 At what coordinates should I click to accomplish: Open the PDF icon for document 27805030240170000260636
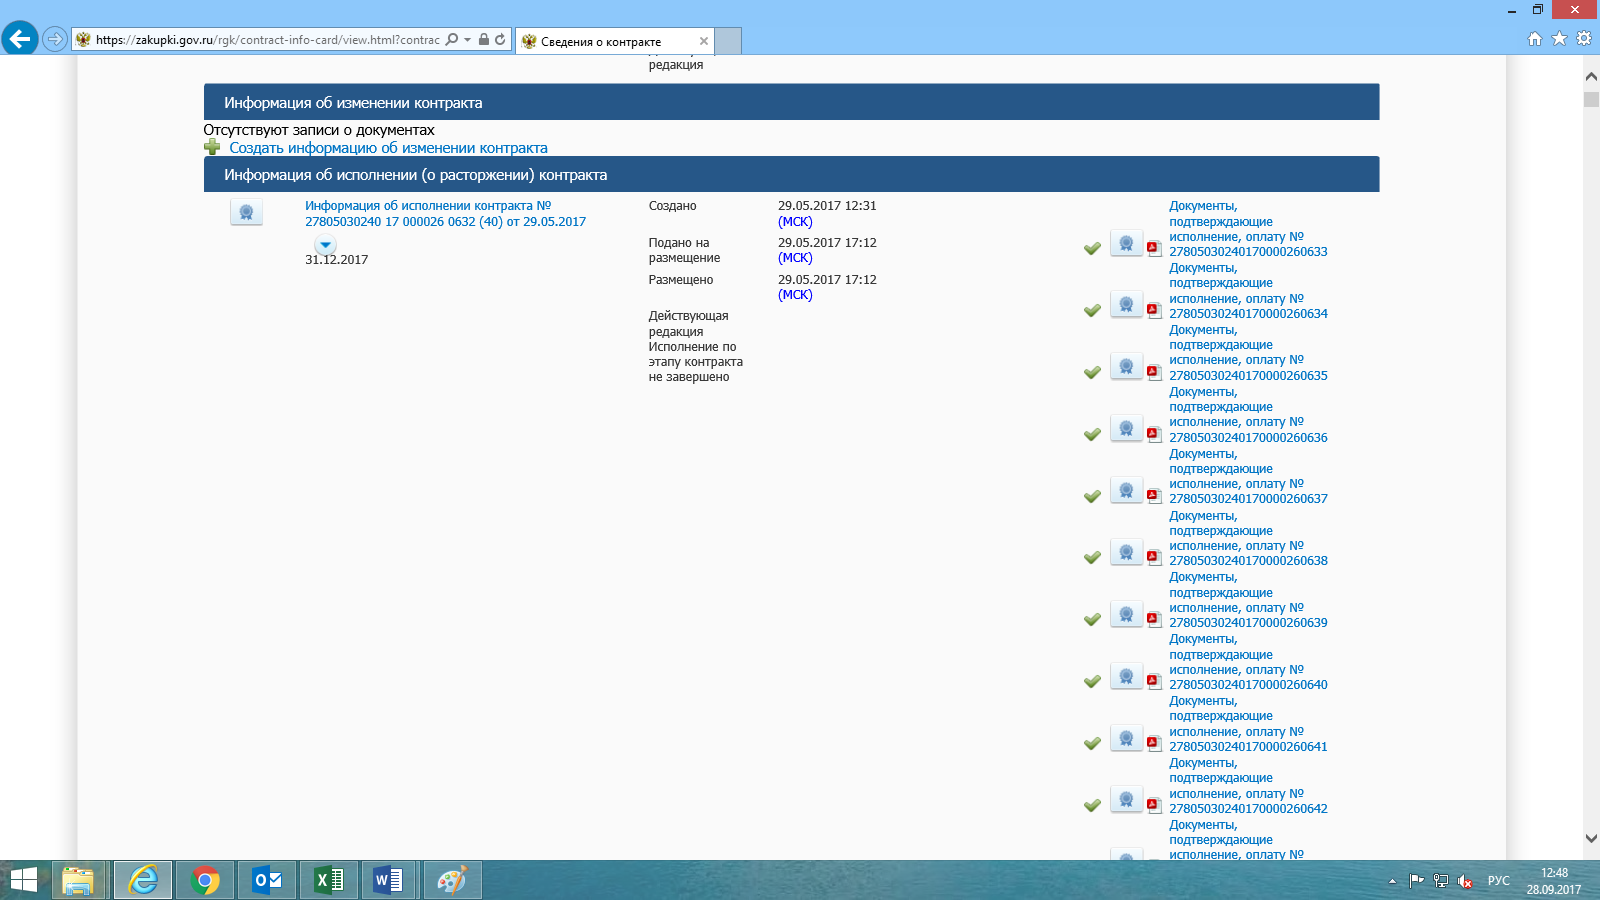click(1154, 434)
